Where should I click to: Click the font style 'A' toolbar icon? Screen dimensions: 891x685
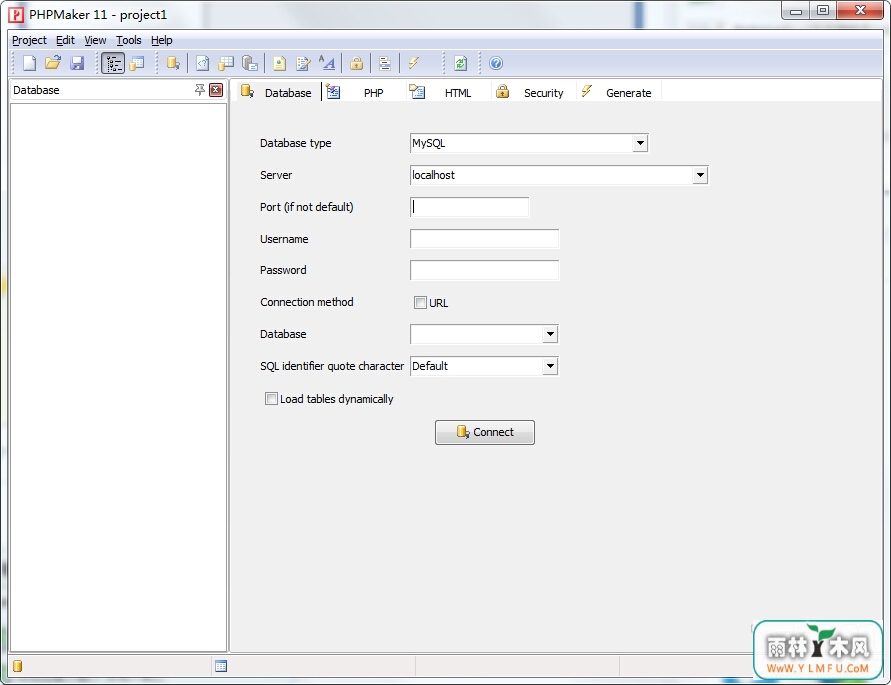click(327, 63)
